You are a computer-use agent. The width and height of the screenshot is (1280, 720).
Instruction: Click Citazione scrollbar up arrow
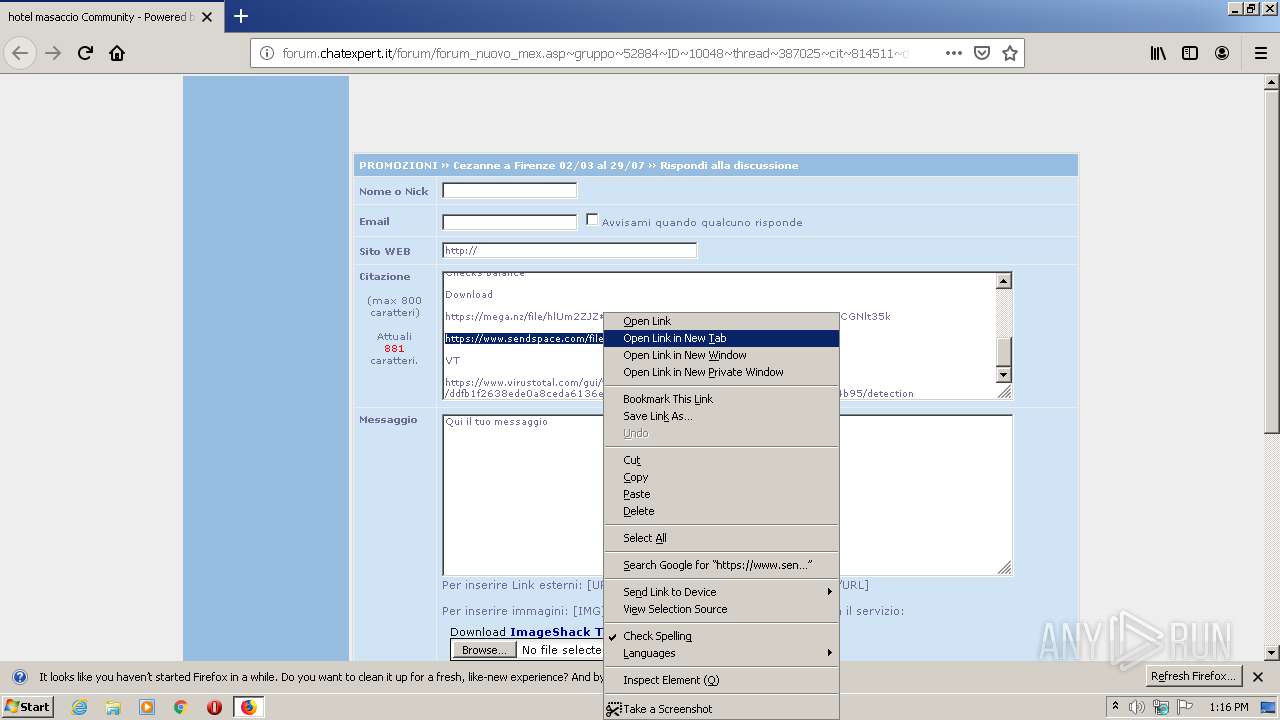coord(1004,281)
